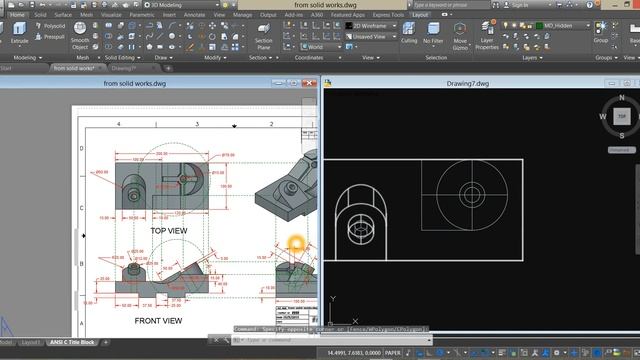The image size is (640, 360).
Task: Activate the Presspull tool
Action: 50,37
